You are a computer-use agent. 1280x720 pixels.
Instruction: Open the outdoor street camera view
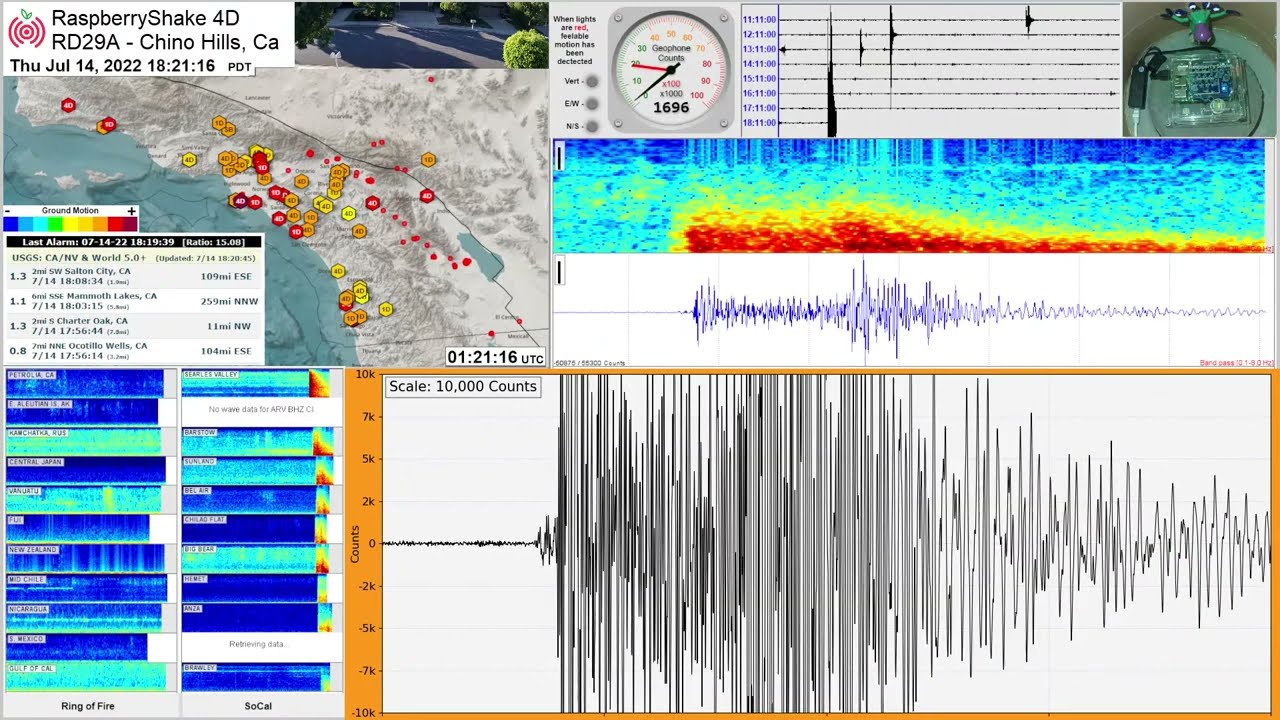pos(421,34)
